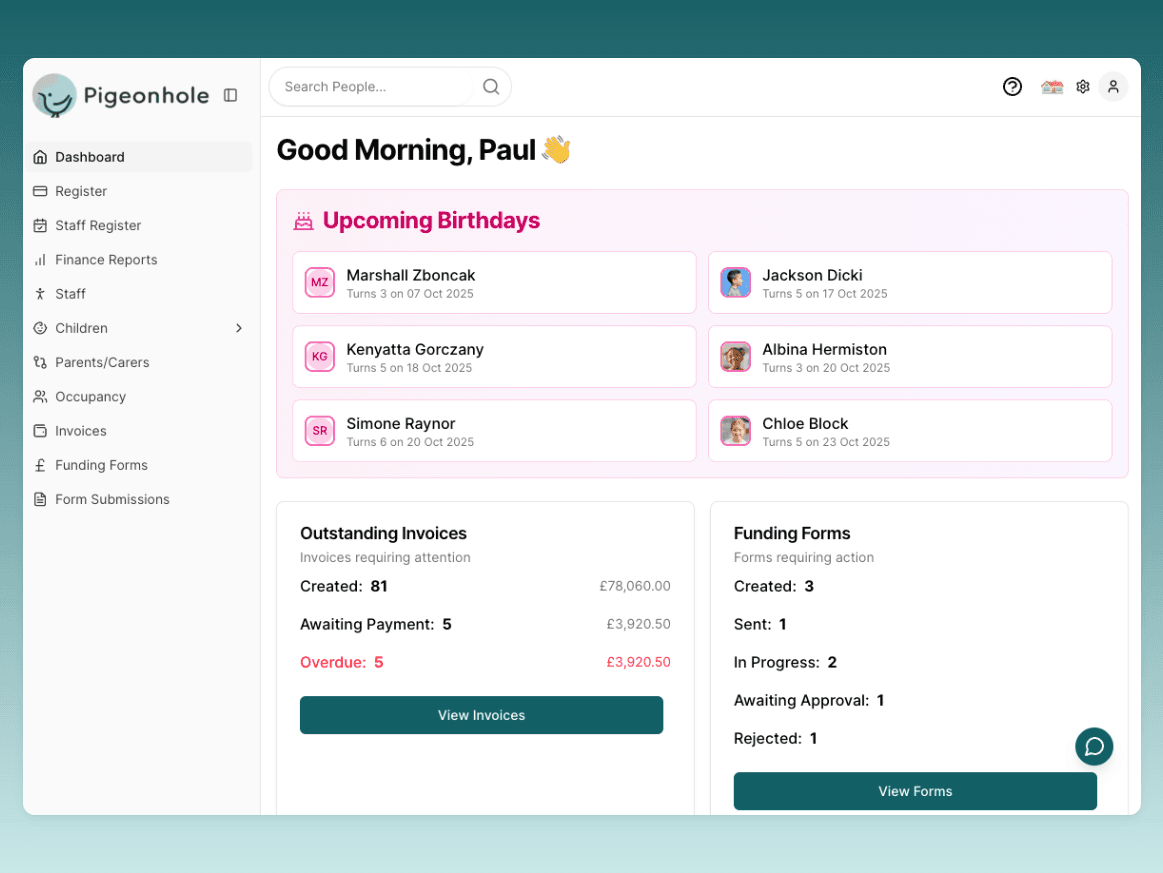Collapse the sidebar panel toggle
1163x873 pixels.
[x=230, y=95]
